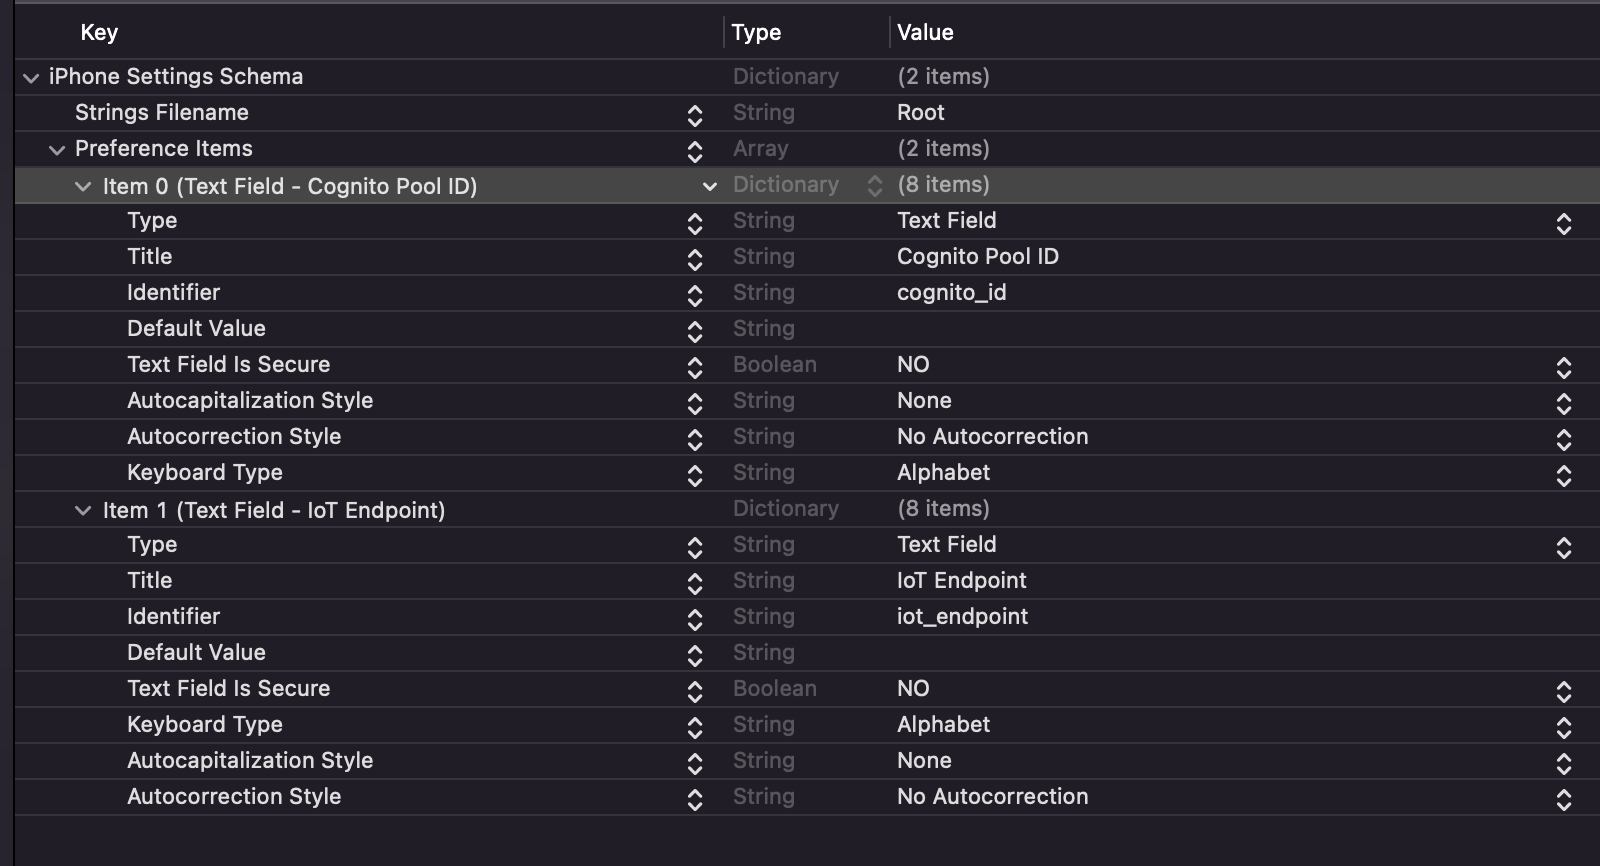Toggle Item 1 Text Field Is Secure NO value popup
The height and width of the screenshot is (866, 1600).
click(x=1564, y=691)
